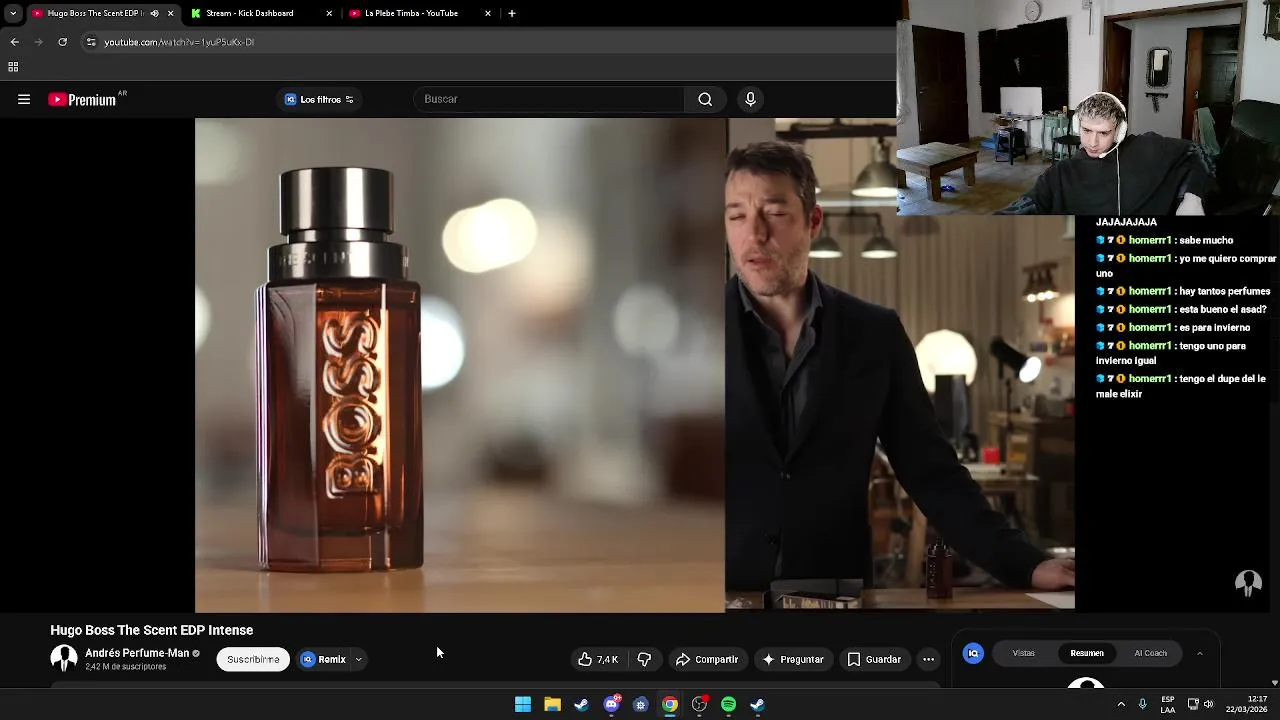1280x720 pixels.
Task: Switch to Vistas tab in IQ panel
Action: pyautogui.click(x=1023, y=653)
